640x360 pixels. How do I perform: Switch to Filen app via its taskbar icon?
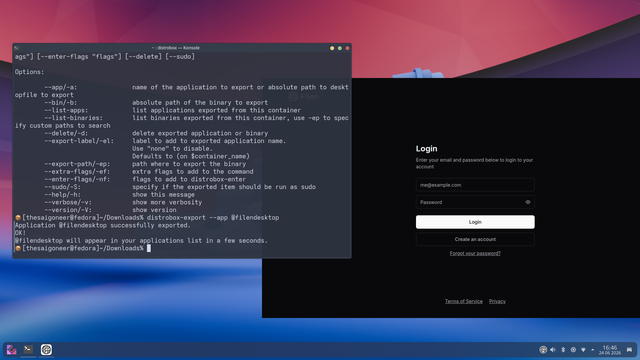(x=46, y=350)
